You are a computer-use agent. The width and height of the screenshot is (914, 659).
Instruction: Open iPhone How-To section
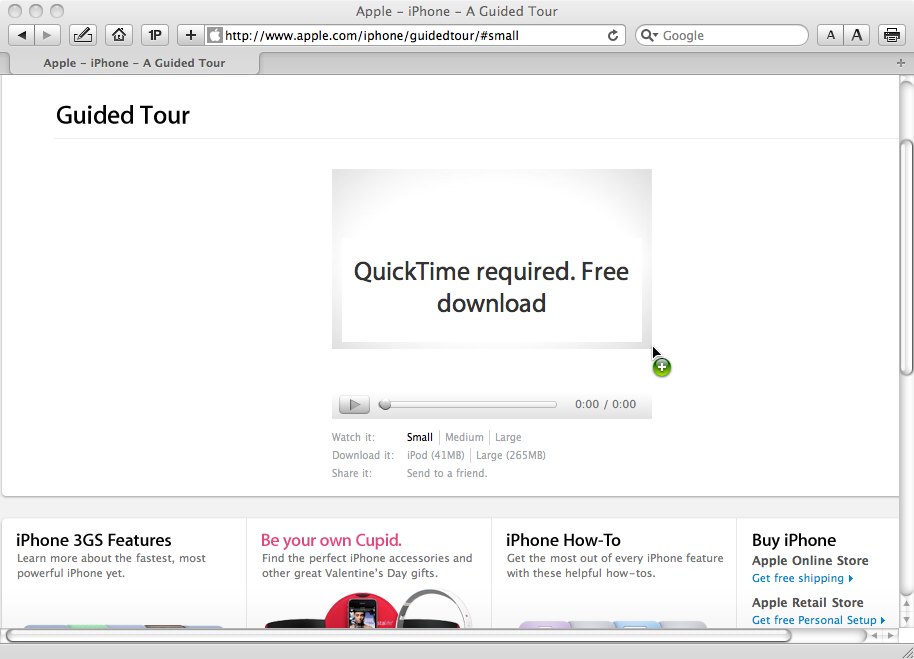point(563,540)
